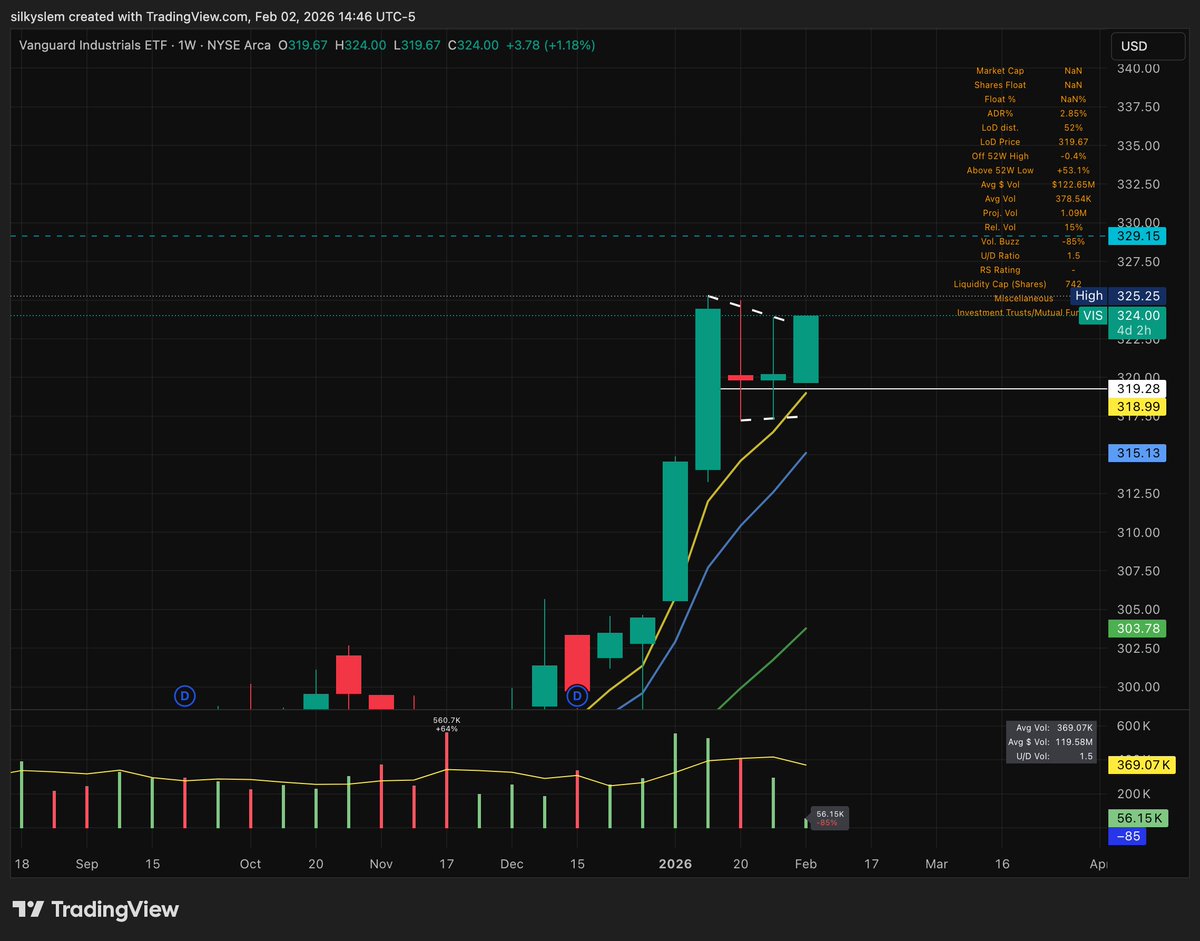The width and height of the screenshot is (1200, 941).
Task: Open the USD currency selector
Action: [x=1146, y=46]
